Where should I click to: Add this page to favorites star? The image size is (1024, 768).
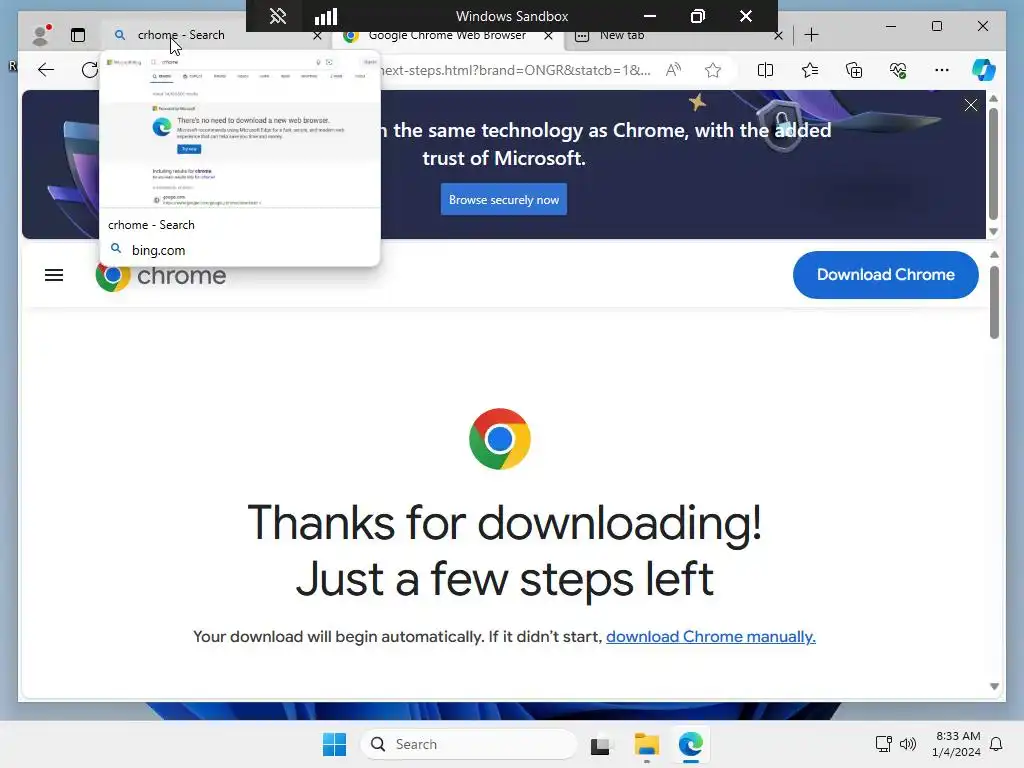(713, 70)
